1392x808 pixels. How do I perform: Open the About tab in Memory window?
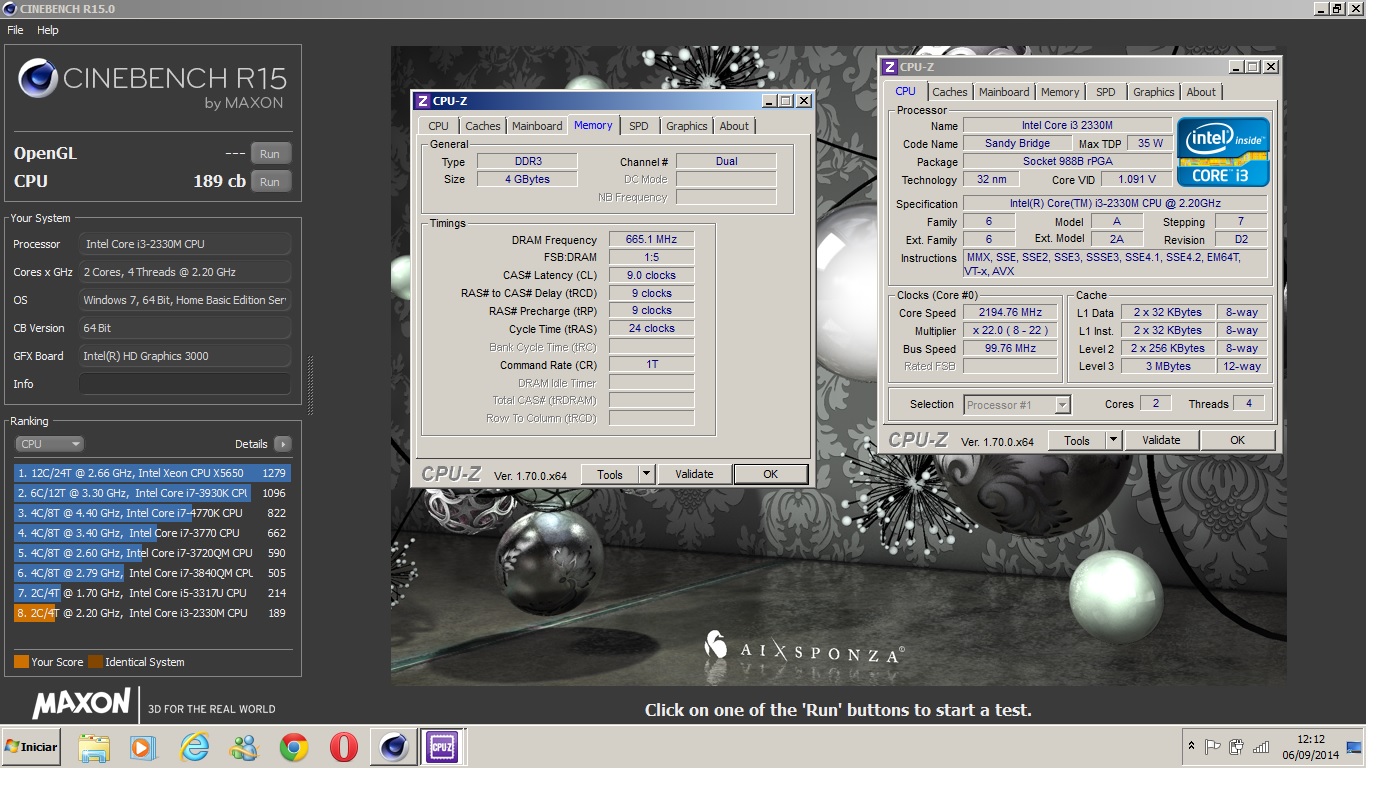click(734, 126)
